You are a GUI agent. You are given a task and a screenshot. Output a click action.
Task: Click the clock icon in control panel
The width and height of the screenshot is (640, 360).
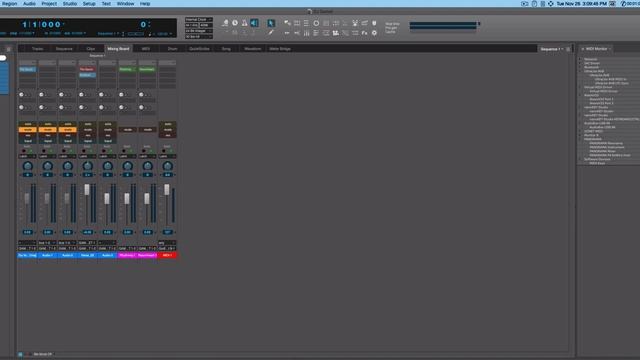[x=235, y=23]
